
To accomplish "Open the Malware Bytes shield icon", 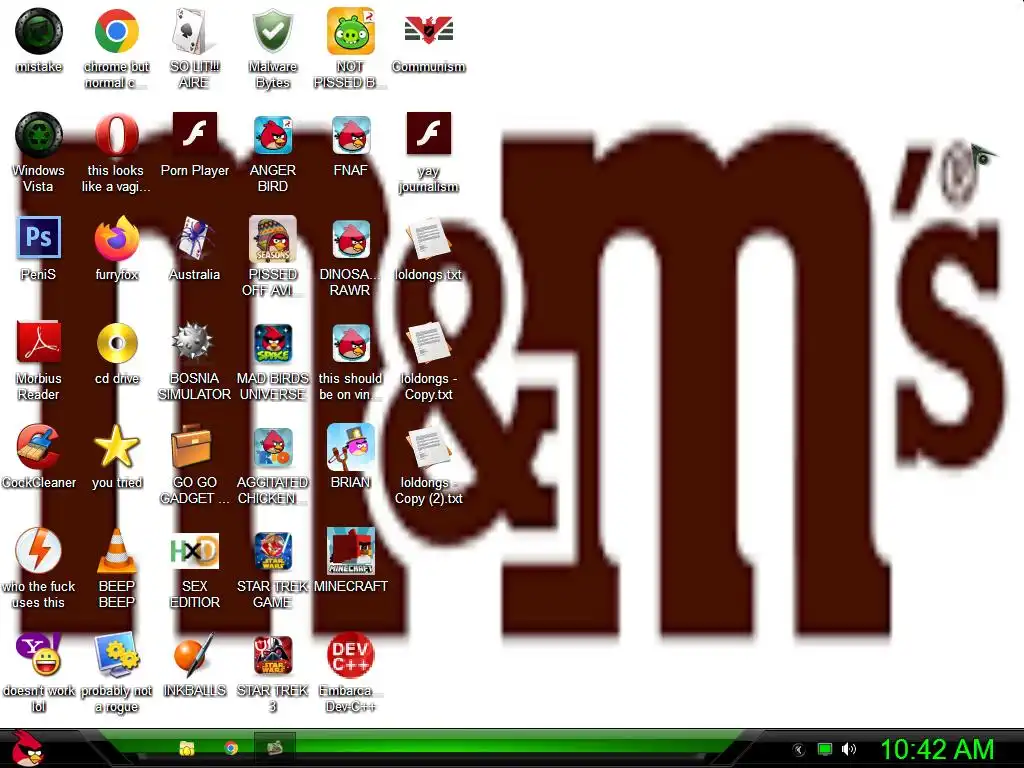I will click(x=272, y=31).
